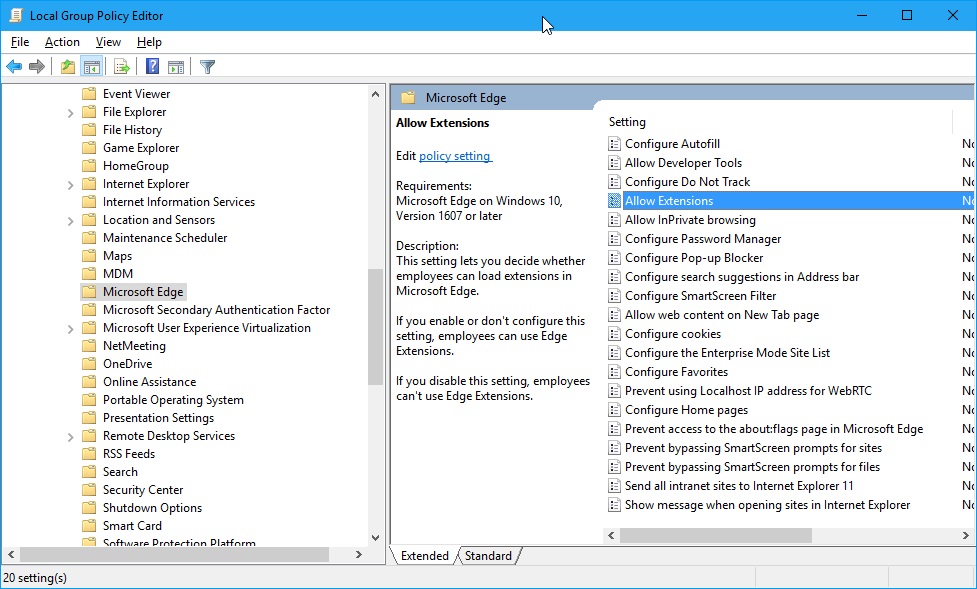Select Maintenance Scheduler in the tree
Viewport: 977px width, 589px height.
tap(165, 238)
